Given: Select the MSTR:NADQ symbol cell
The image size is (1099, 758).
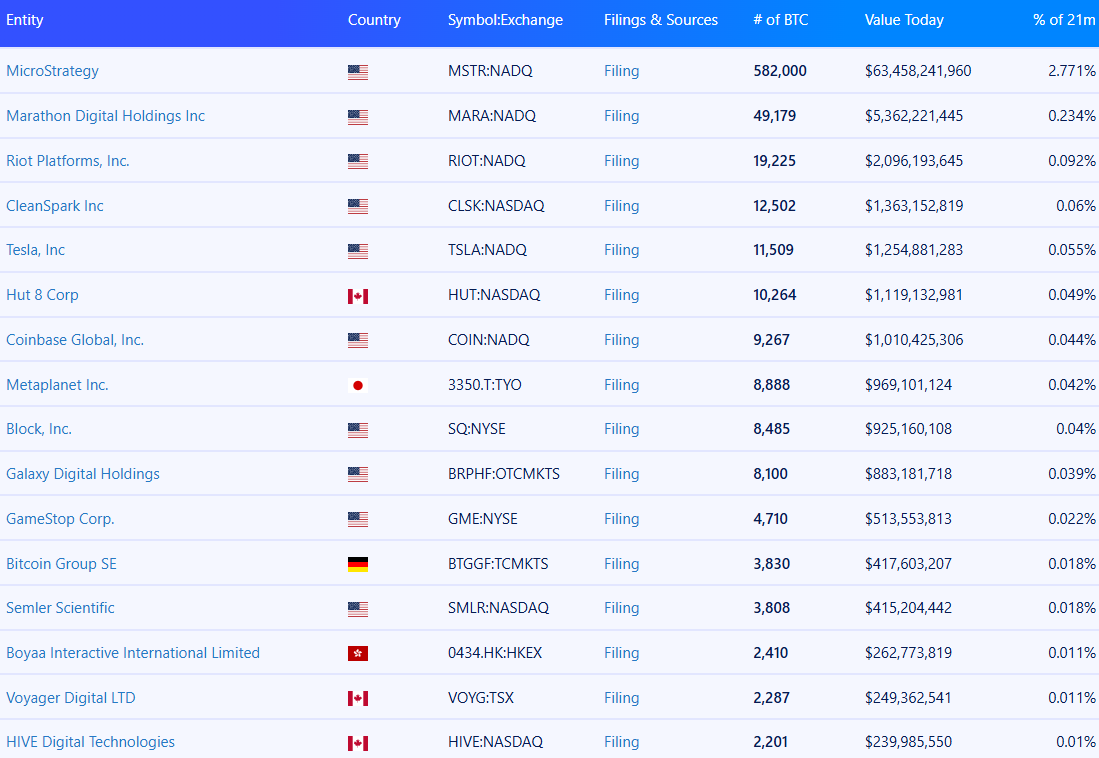Looking at the screenshot, I should 490,71.
